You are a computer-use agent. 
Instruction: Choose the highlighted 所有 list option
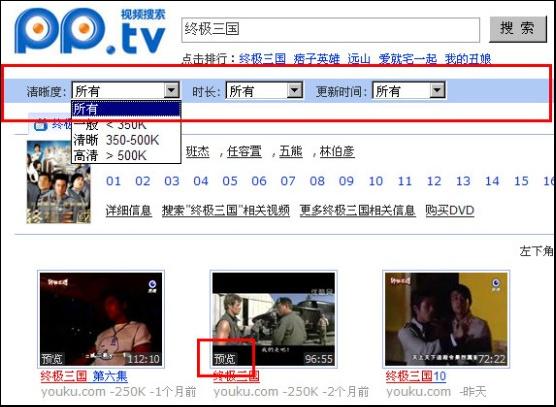click(126, 109)
